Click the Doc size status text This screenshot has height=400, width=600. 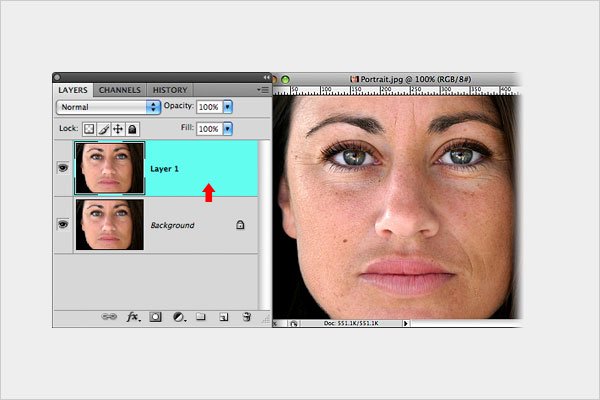coord(351,323)
